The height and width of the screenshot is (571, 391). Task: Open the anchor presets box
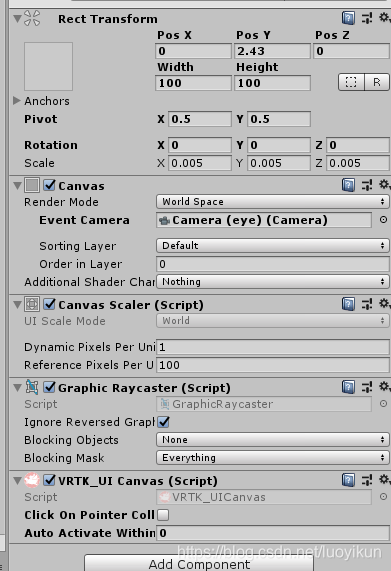[48, 66]
